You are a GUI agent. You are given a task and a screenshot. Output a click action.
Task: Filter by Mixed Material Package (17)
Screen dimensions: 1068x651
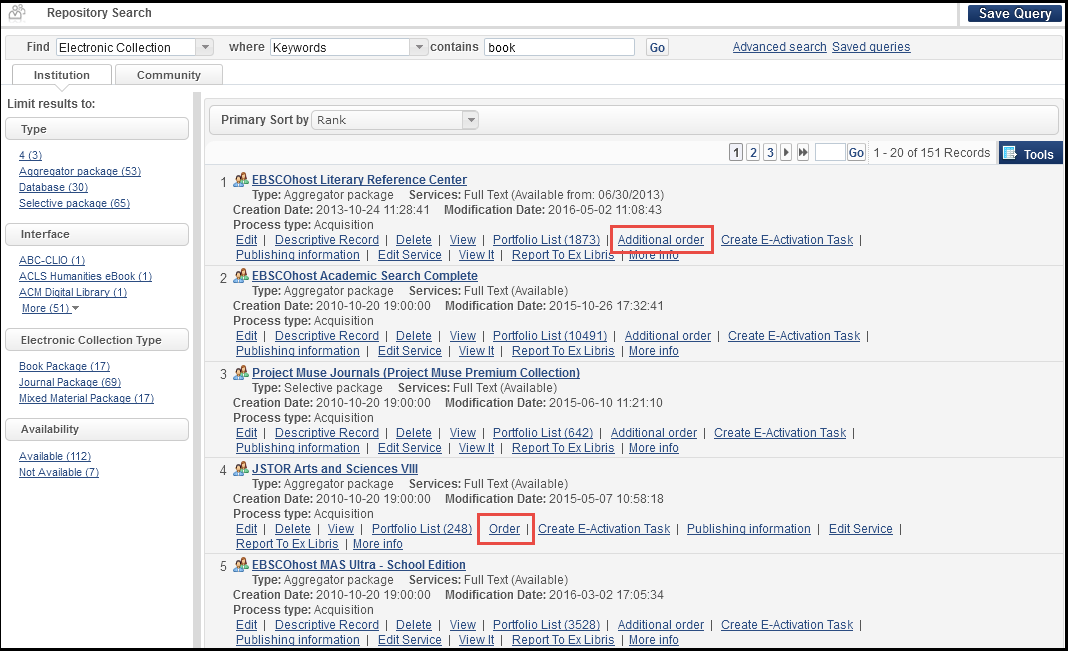(87, 398)
